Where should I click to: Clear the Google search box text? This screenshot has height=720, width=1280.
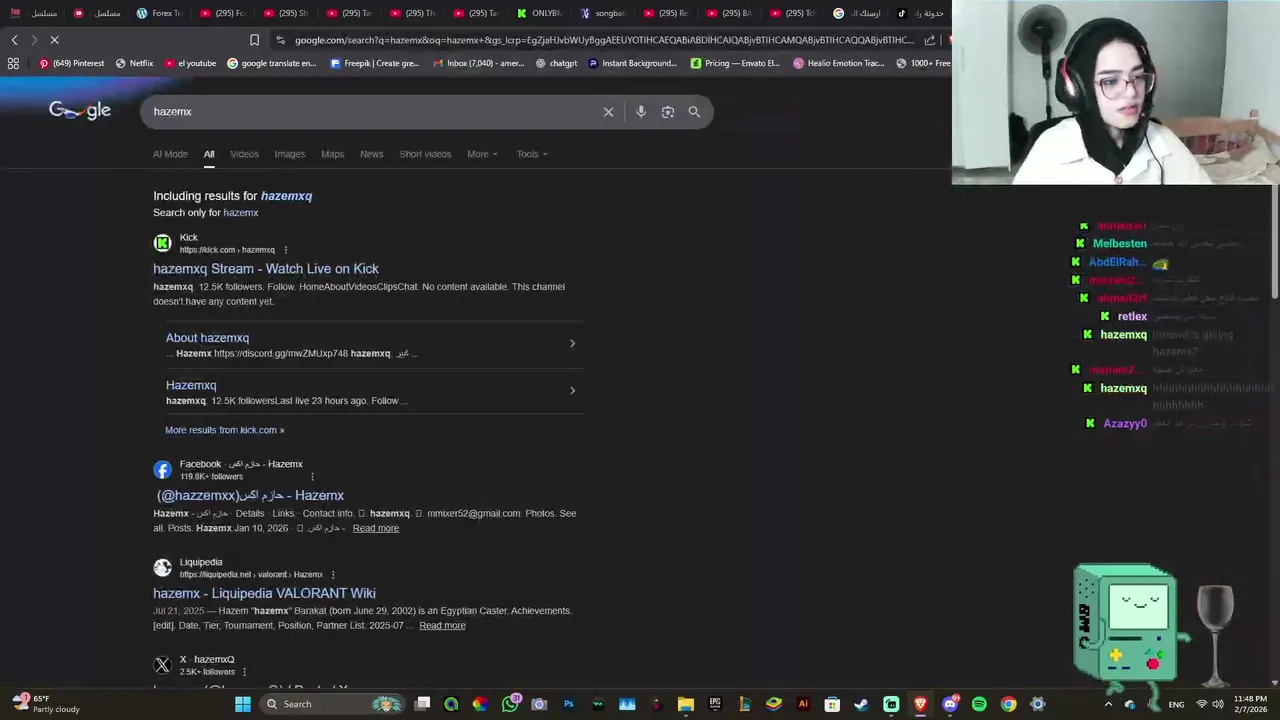(608, 112)
